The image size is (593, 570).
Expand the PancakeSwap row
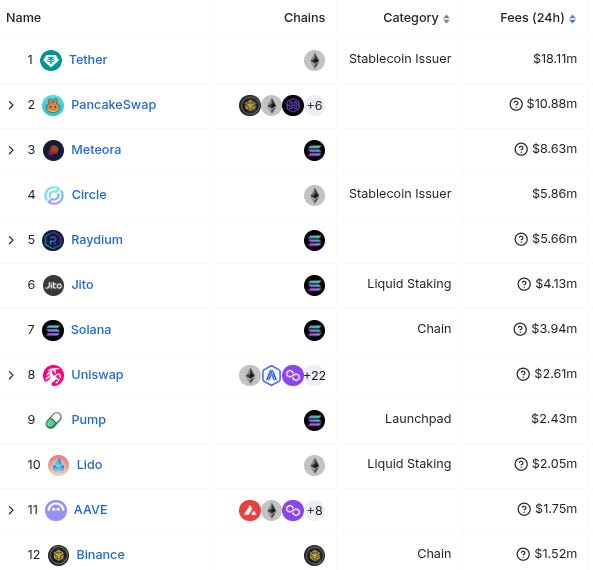11,105
